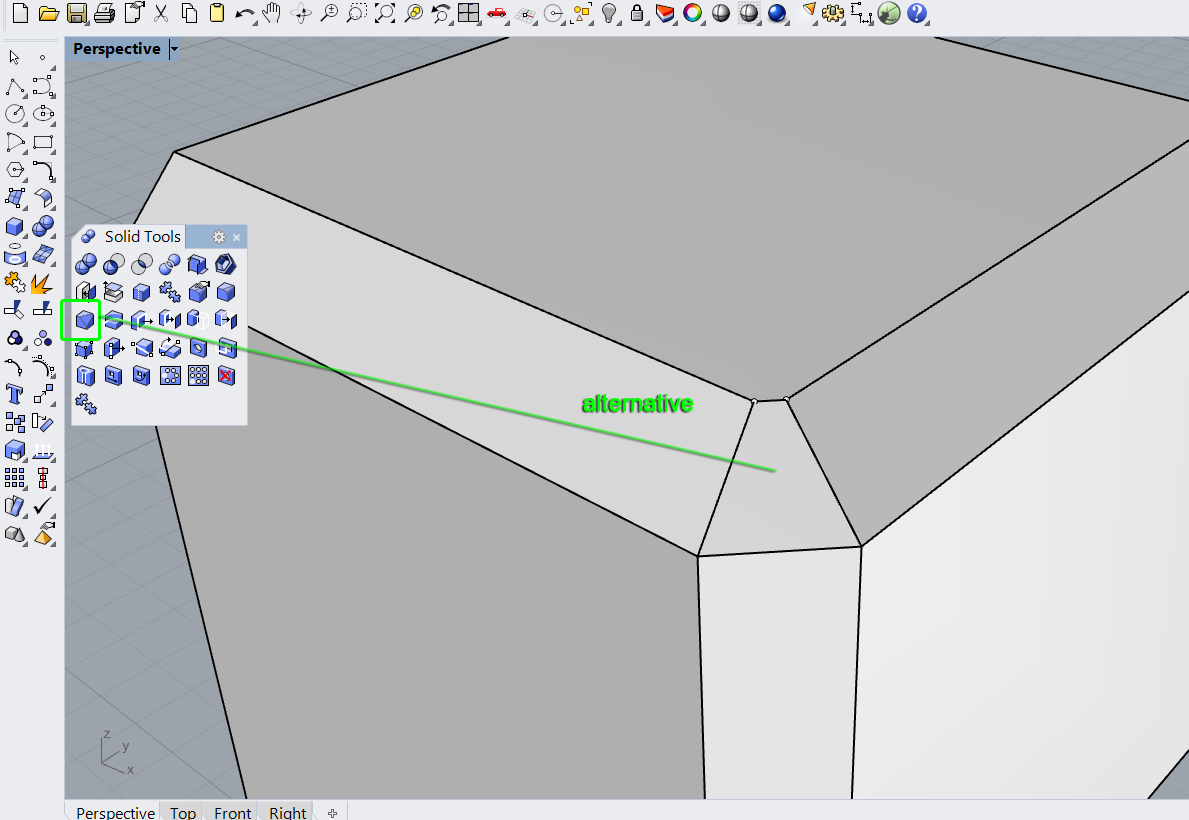Click the Zoom Extents icon
Screen dimensions: 1189x820
point(385,13)
